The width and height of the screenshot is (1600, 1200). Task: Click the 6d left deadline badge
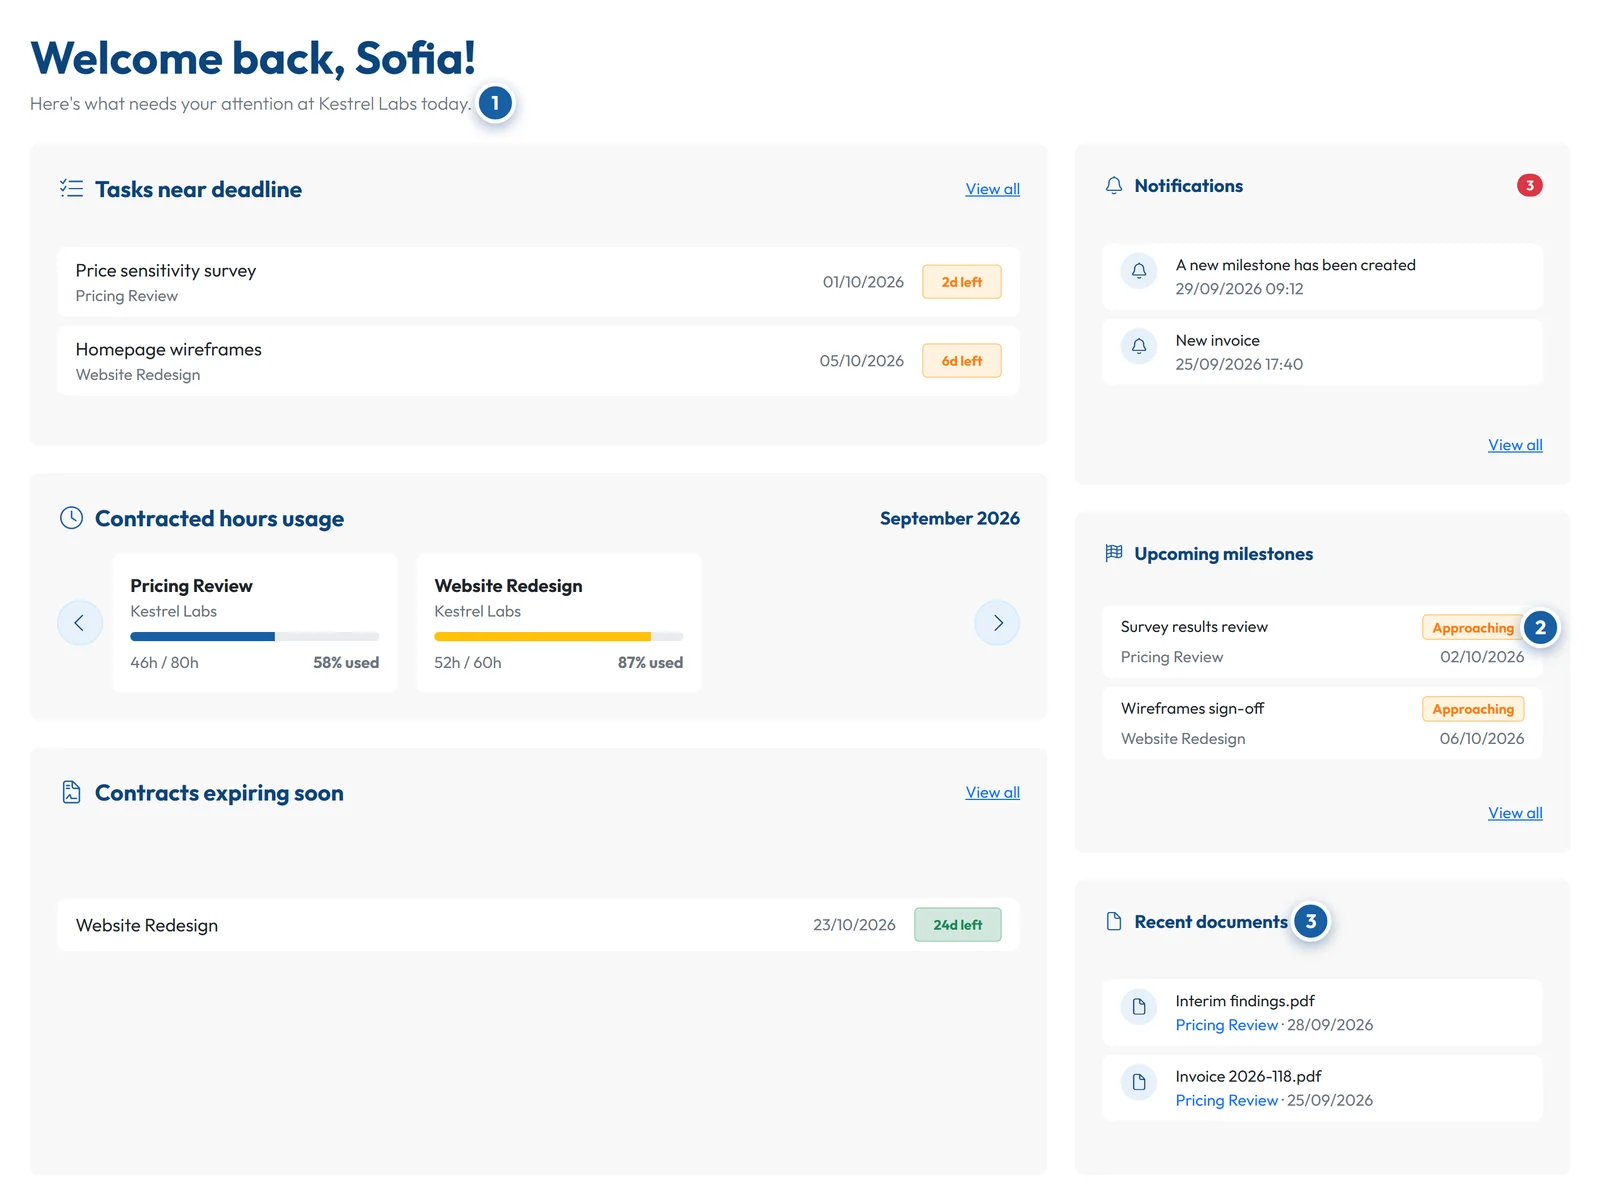pos(961,361)
